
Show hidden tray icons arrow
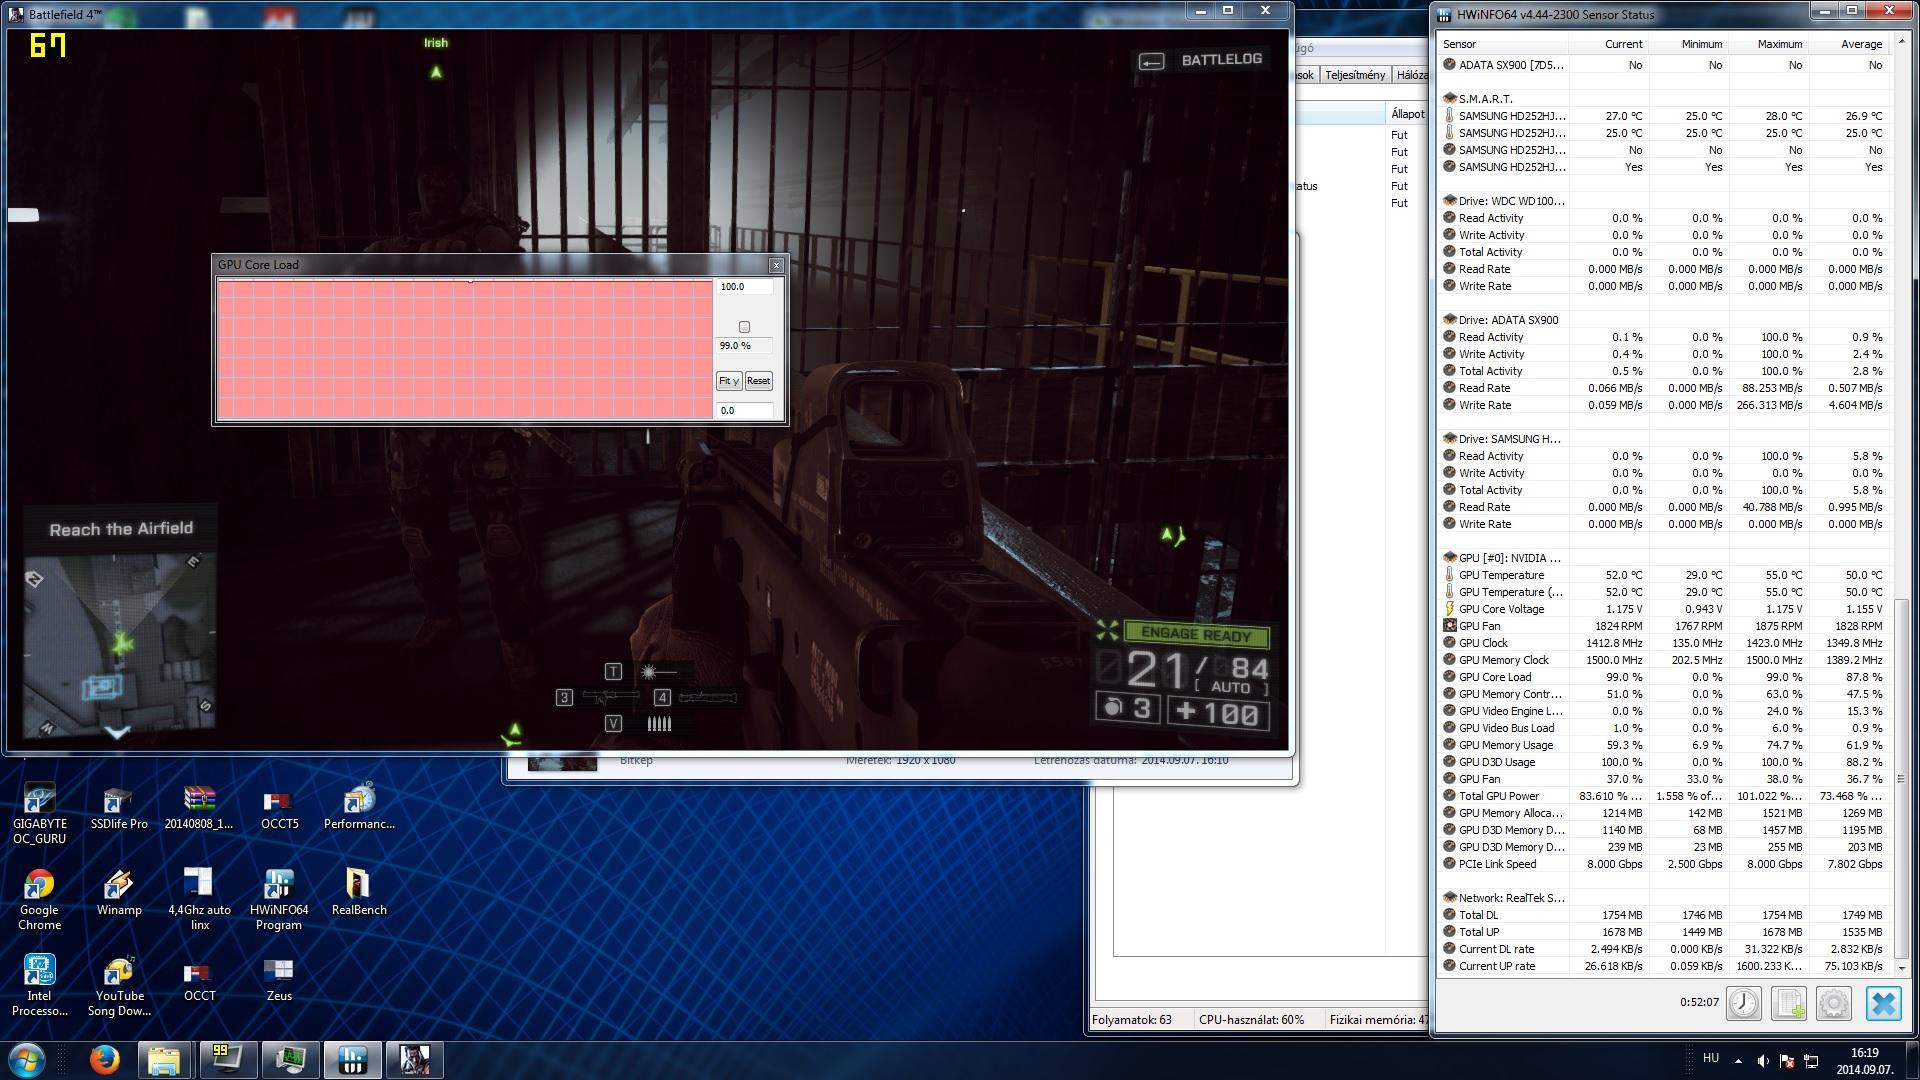pyautogui.click(x=1738, y=1061)
